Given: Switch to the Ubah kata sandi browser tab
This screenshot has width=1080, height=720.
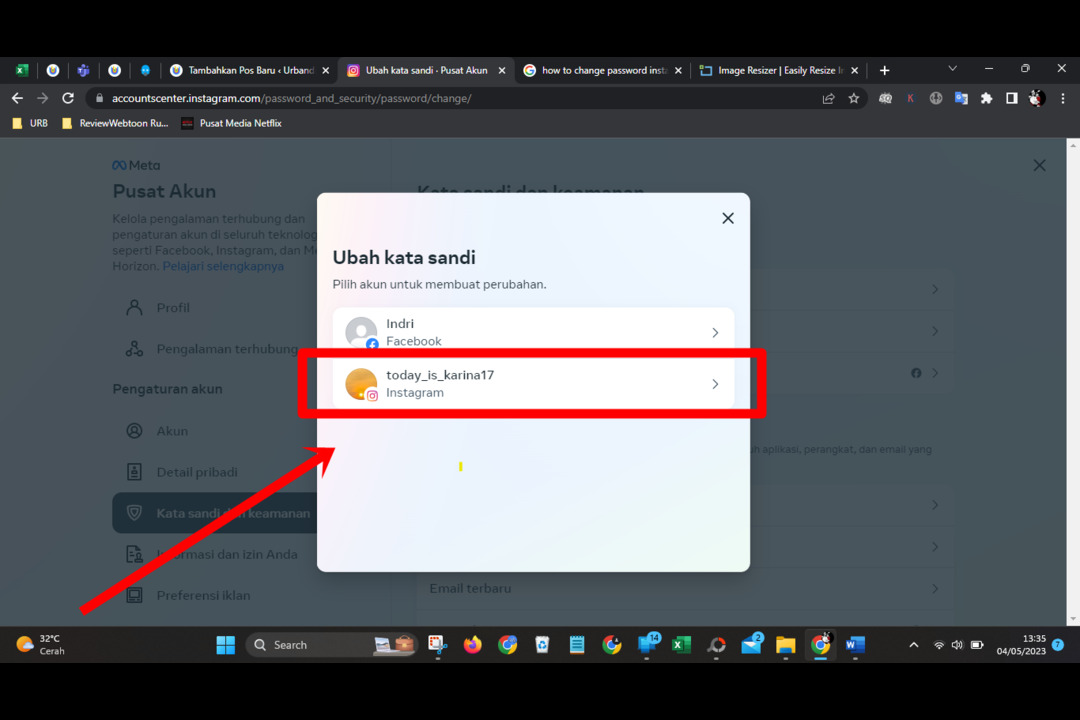Looking at the screenshot, I should pyautogui.click(x=426, y=70).
